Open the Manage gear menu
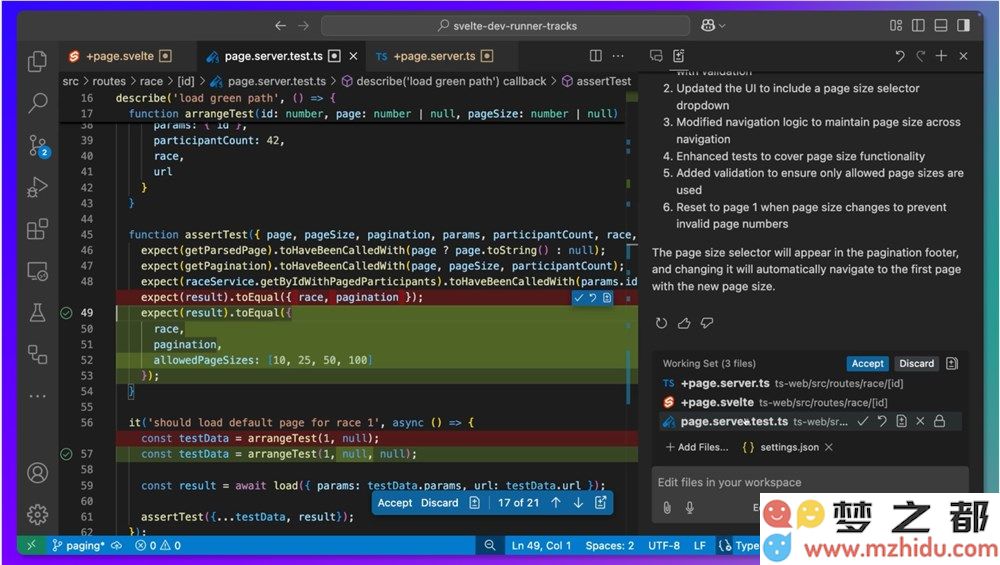 (38, 514)
